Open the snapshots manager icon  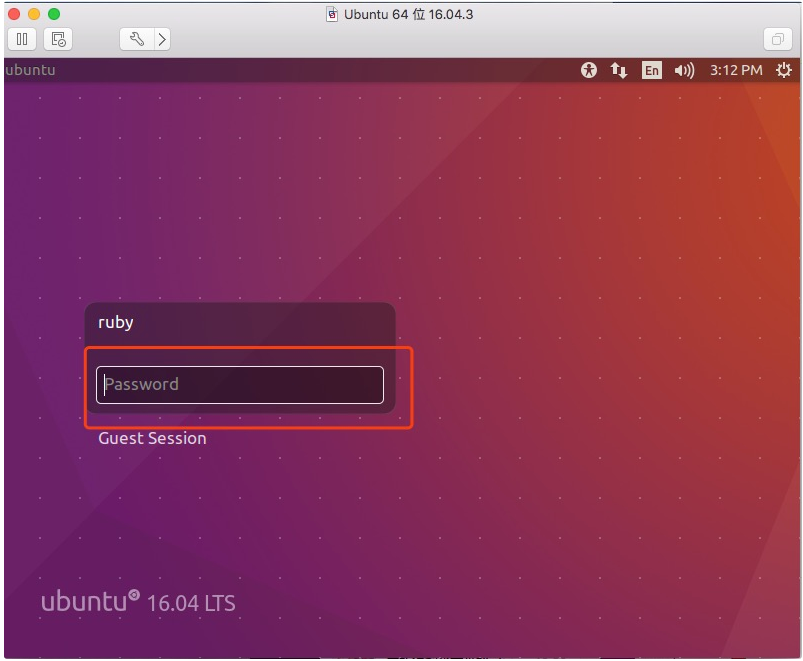(58, 39)
